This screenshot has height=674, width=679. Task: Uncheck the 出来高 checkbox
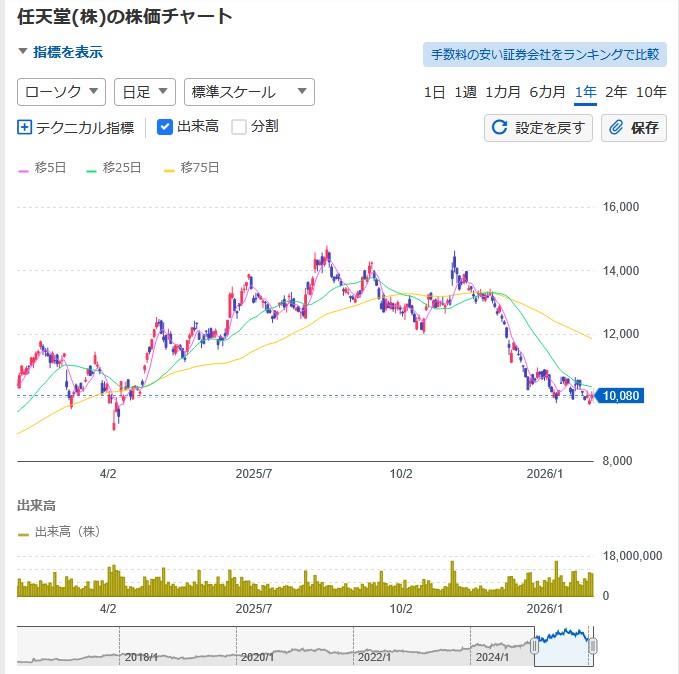[166, 127]
